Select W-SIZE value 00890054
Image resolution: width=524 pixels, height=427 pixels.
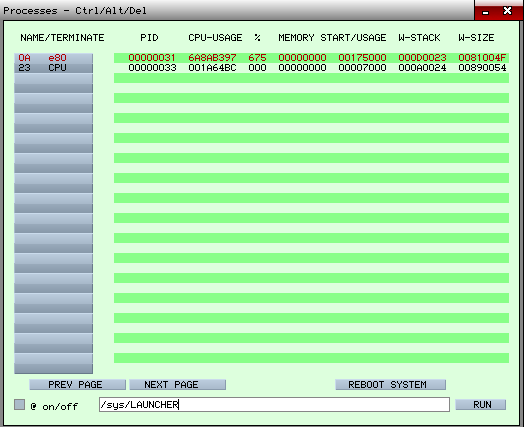(x=482, y=68)
